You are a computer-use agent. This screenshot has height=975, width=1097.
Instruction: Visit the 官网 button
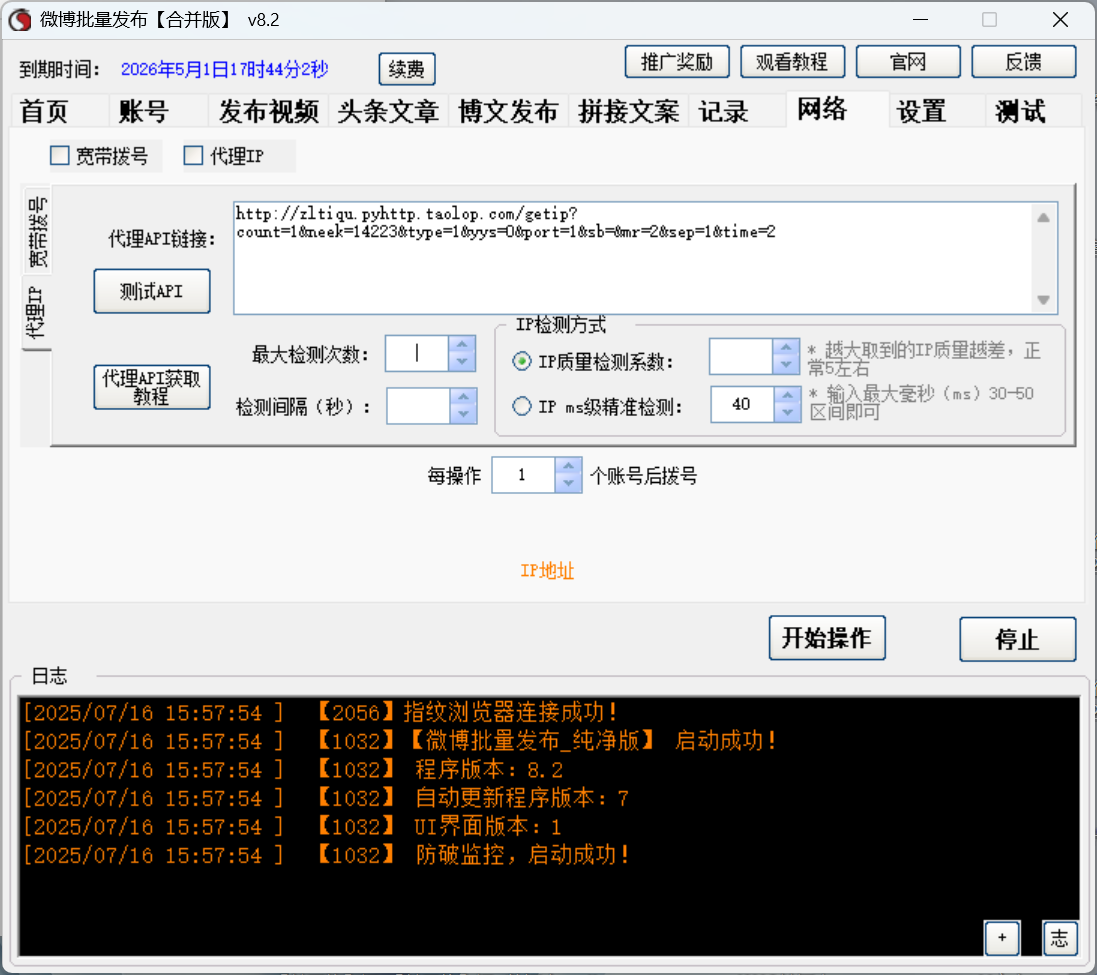pos(908,62)
